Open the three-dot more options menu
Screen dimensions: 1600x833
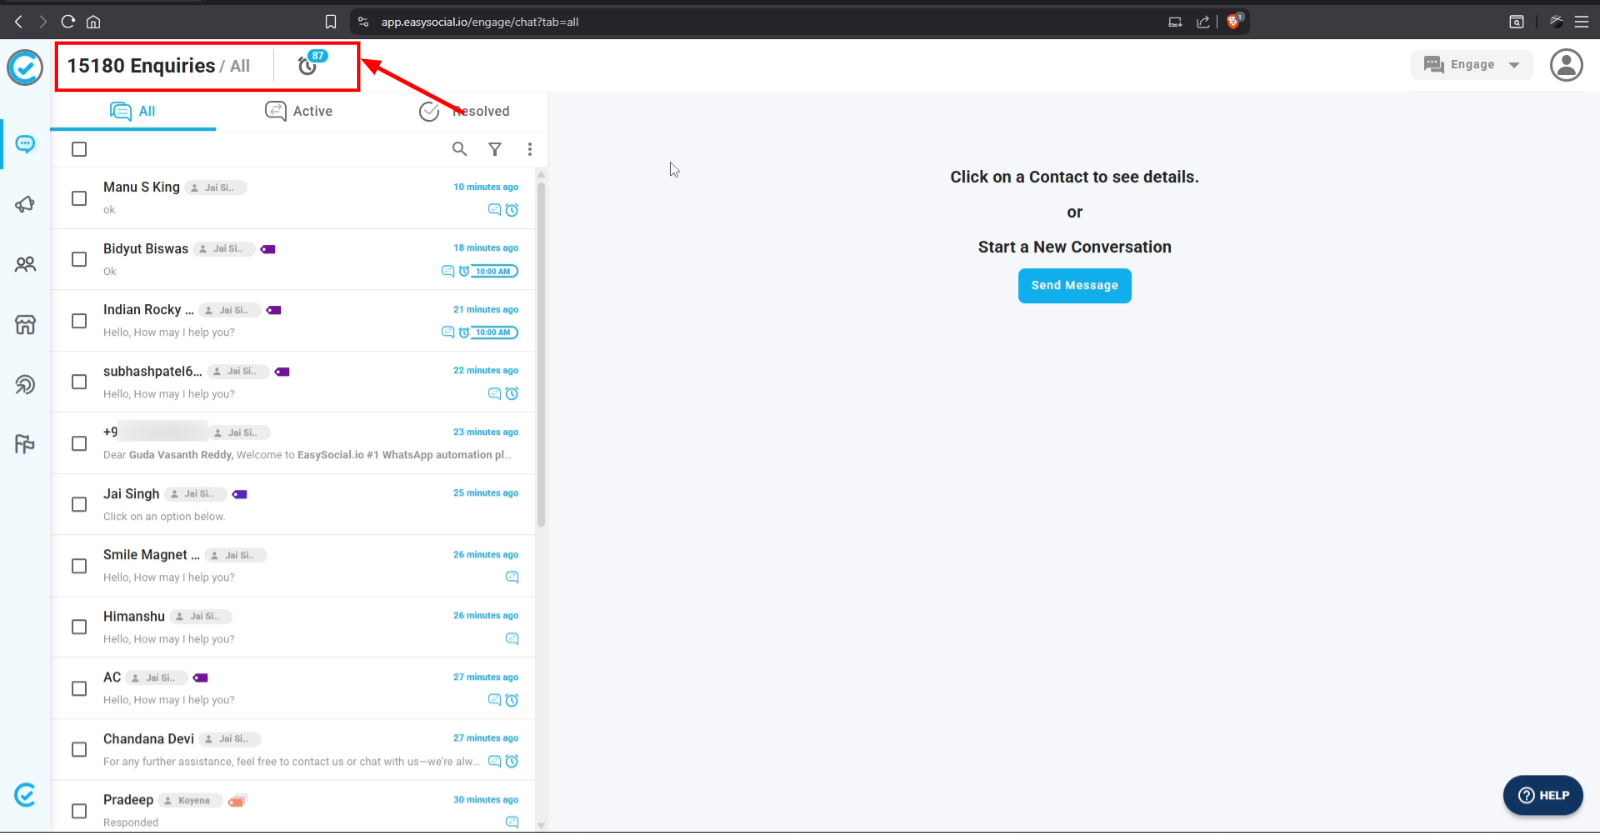click(530, 149)
